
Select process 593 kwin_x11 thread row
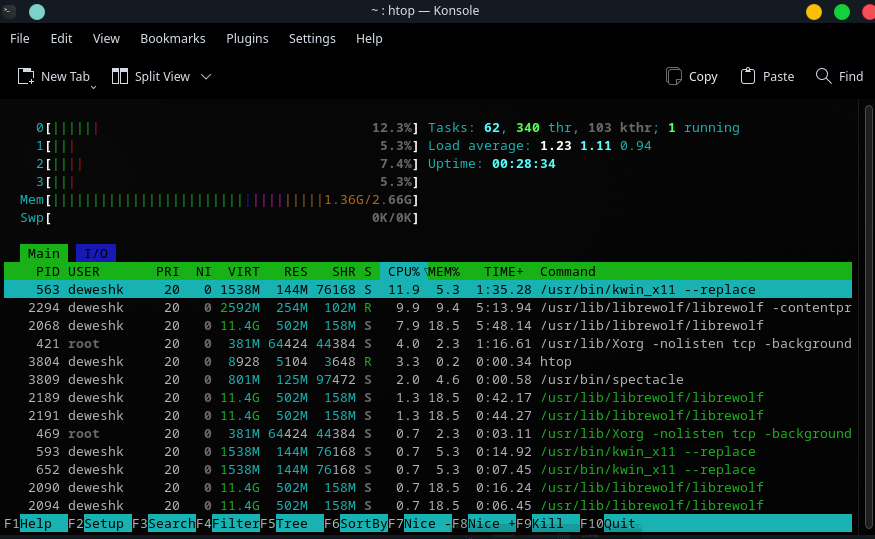pyautogui.click(x=428, y=451)
